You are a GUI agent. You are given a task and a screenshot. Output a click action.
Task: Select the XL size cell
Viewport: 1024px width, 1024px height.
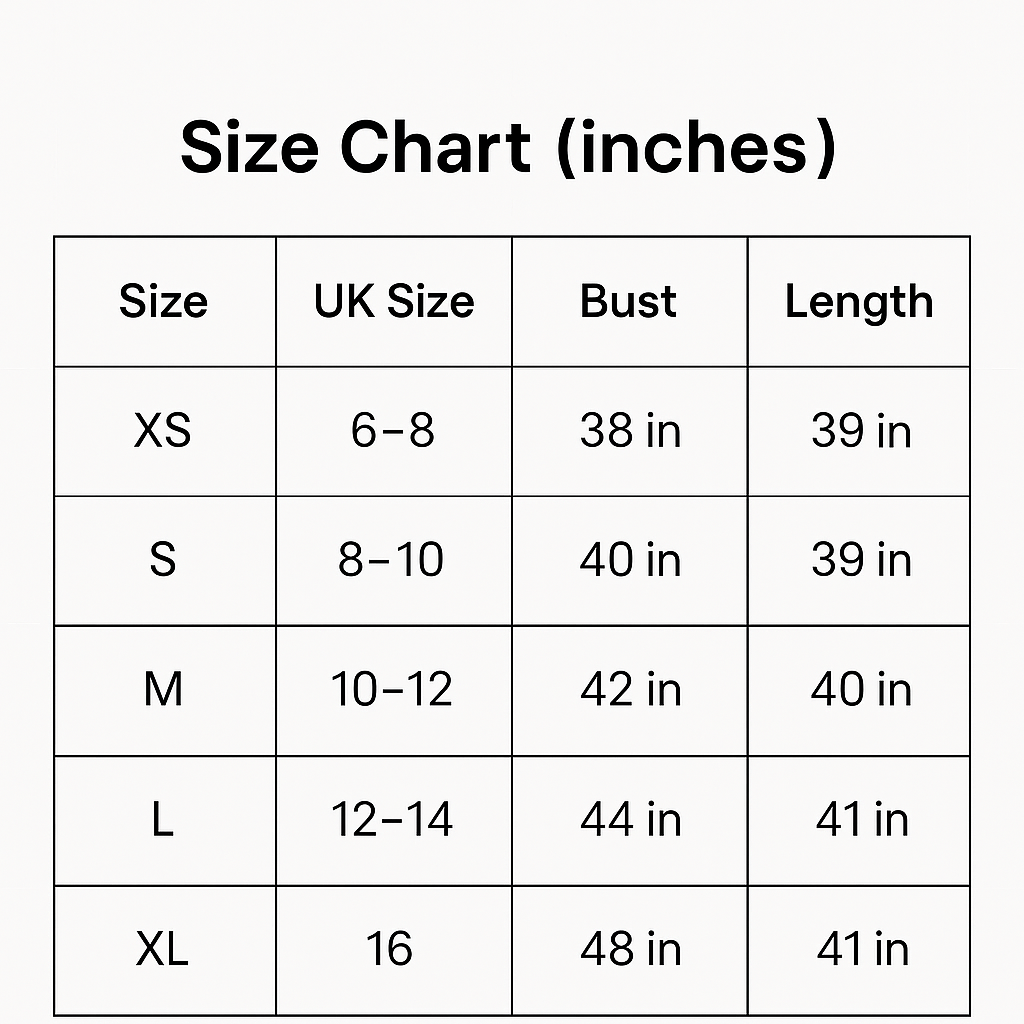click(163, 949)
